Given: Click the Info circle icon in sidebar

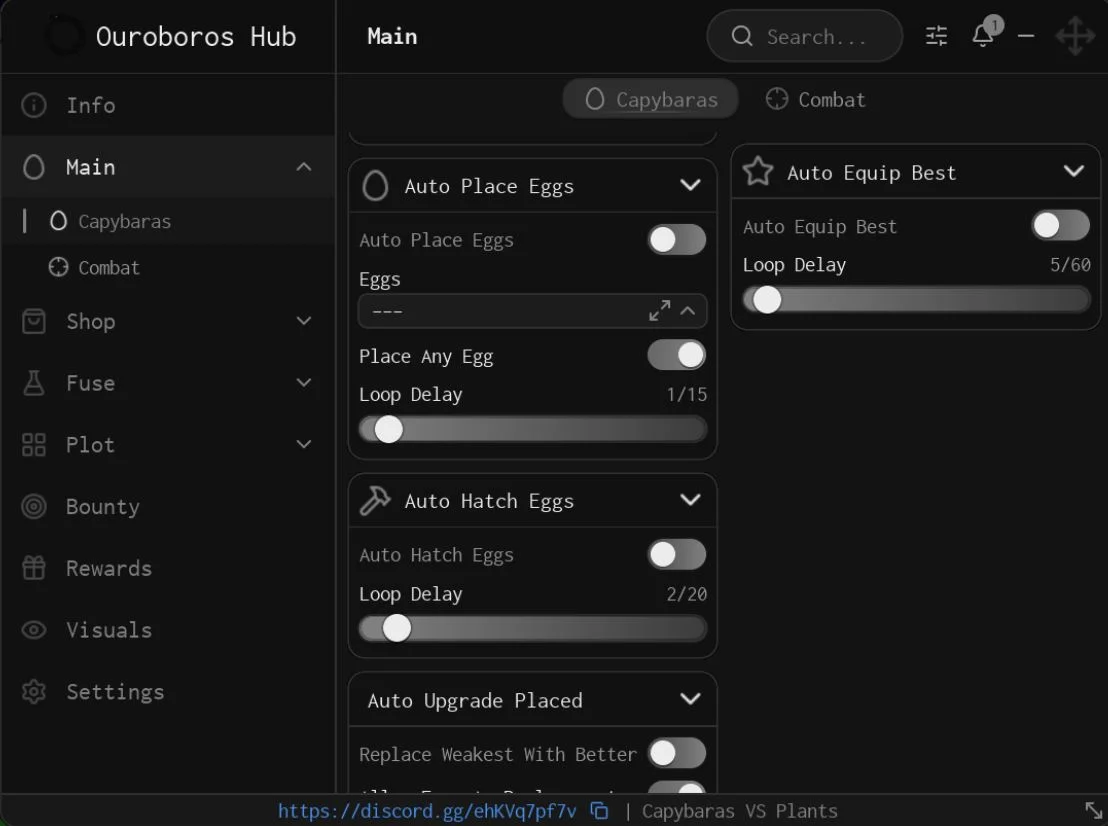Looking at the screenshot, I should click(34, 105).
